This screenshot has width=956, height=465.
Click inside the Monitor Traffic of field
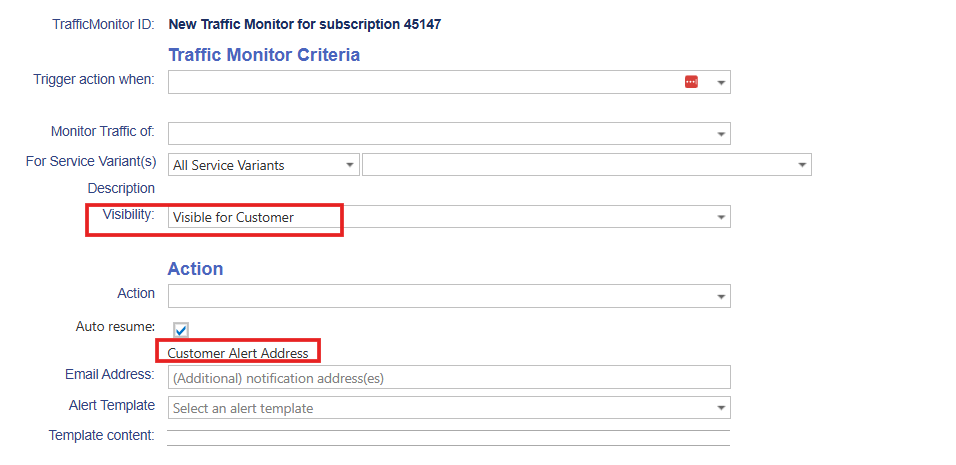(x=440, y=133)
